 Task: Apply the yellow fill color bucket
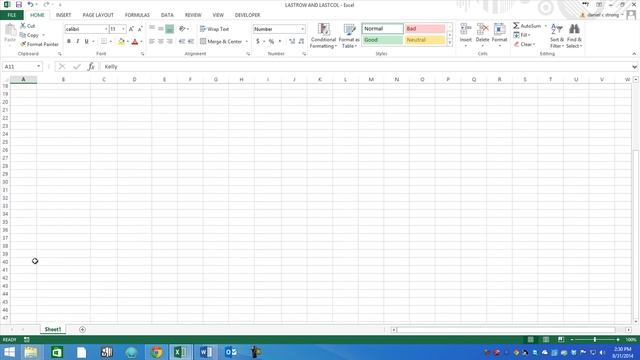pyautogui.click(x=121, y=41)
